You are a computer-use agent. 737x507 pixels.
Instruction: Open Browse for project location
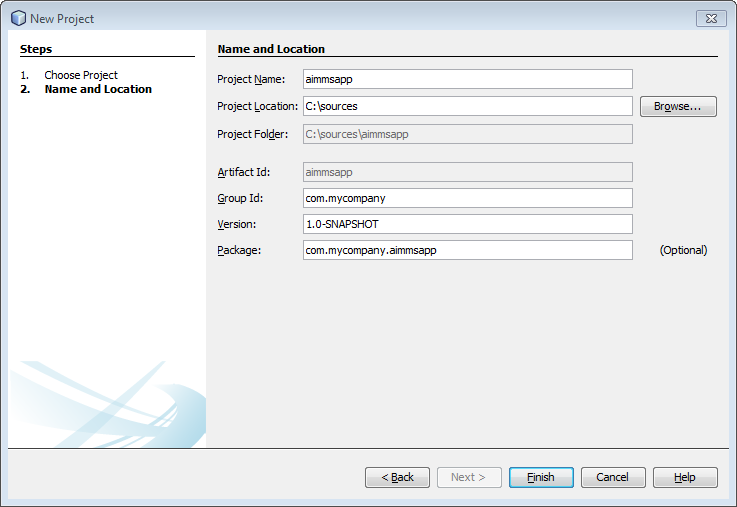click(678, 106)
